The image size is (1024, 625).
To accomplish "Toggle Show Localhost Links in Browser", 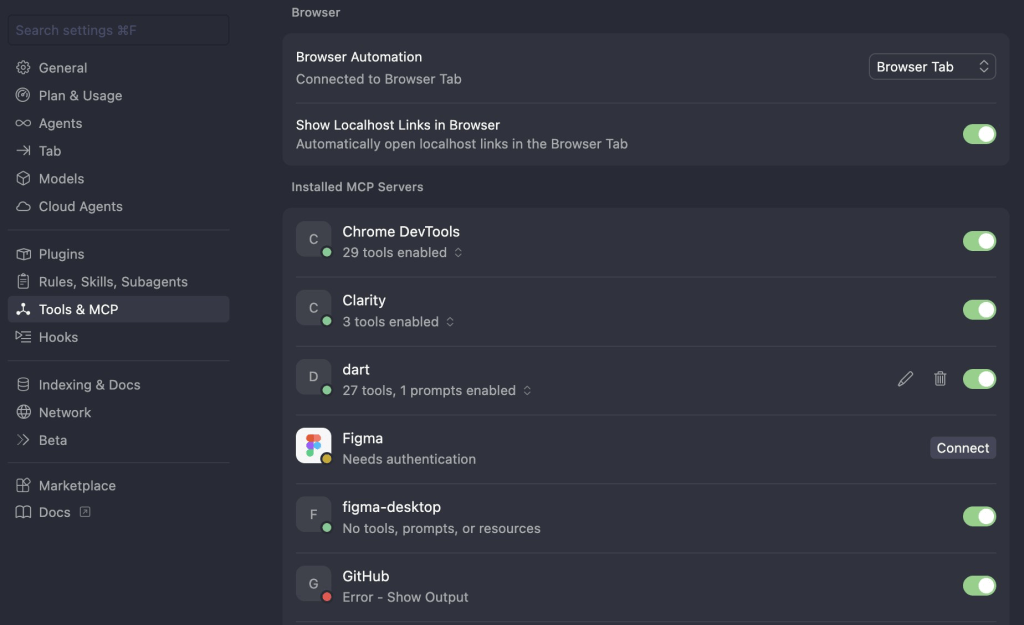I will click(979, 134).
